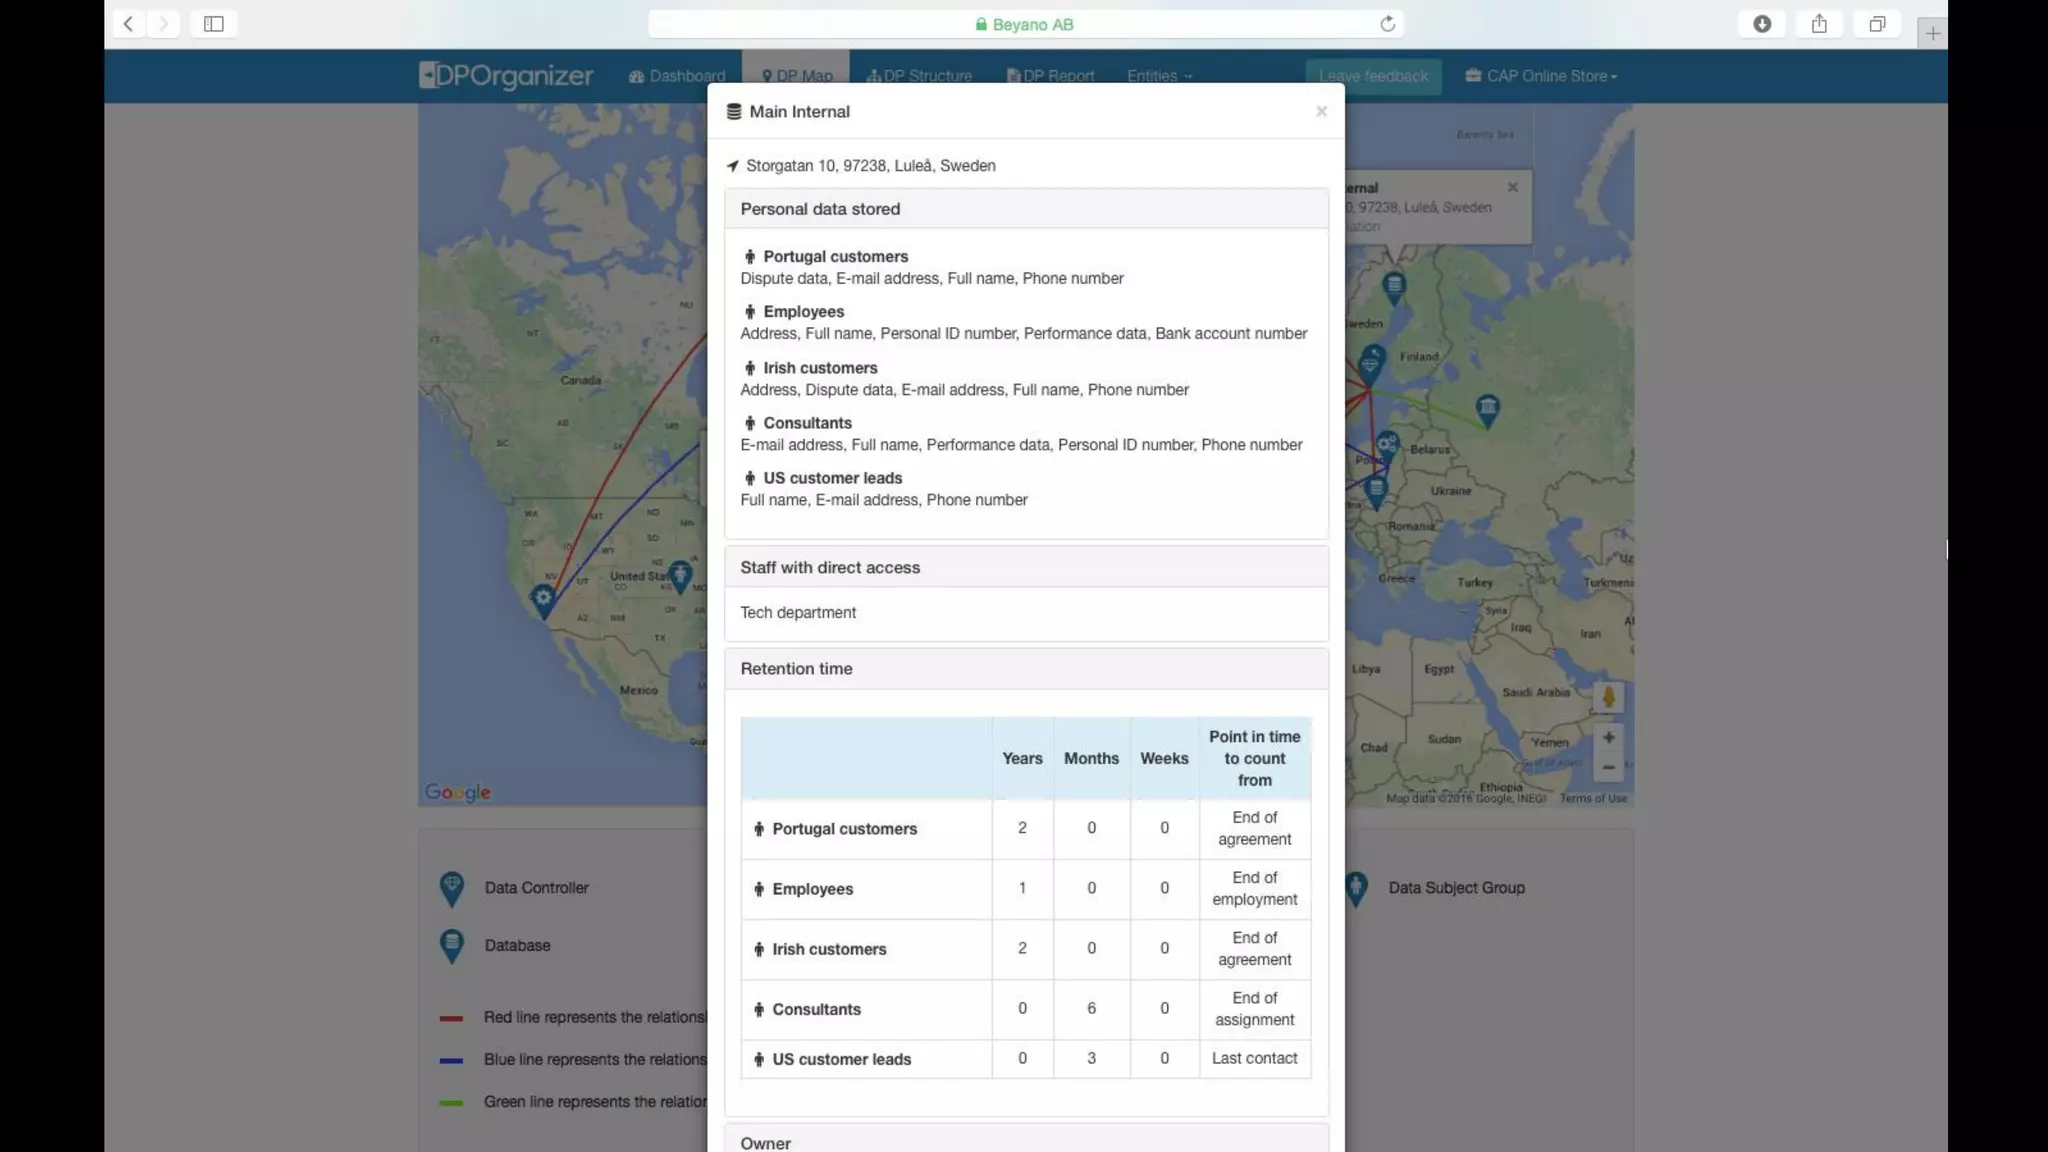Open Safari downloads icon
The width and height of the screenshot is (2048, 1152).
point(1762,24)
